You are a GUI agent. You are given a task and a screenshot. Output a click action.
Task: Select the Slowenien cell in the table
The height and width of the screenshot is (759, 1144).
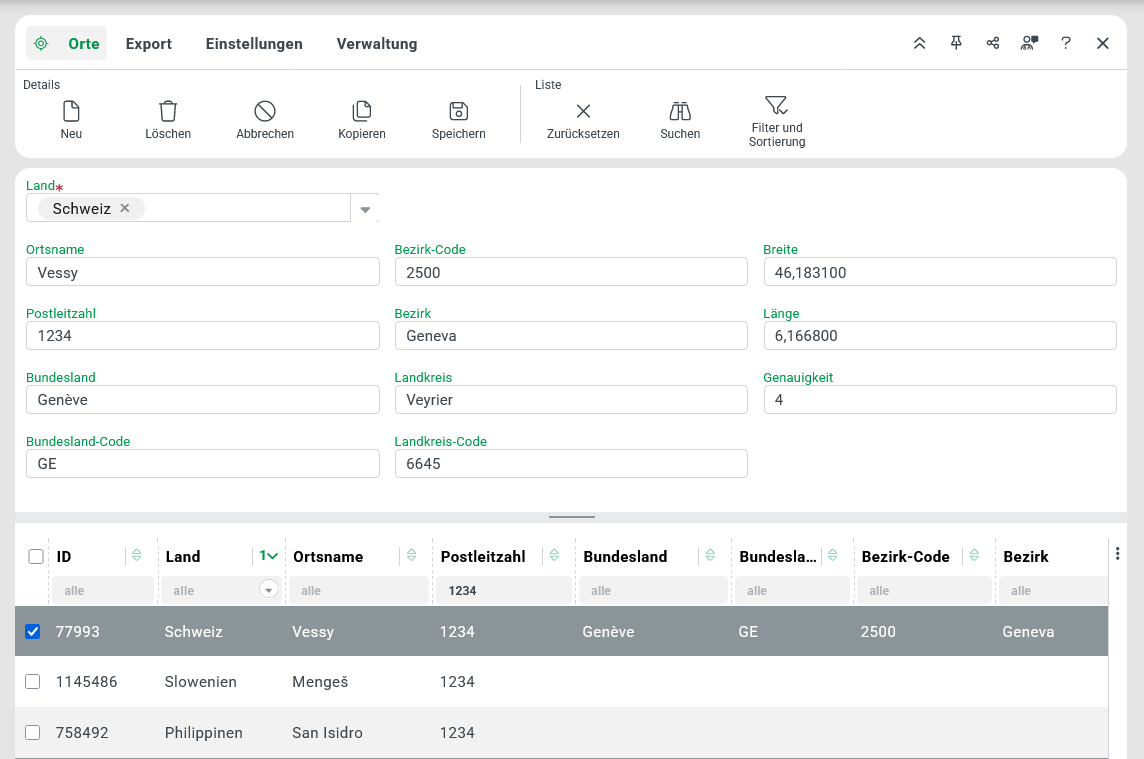pos(201,682)
